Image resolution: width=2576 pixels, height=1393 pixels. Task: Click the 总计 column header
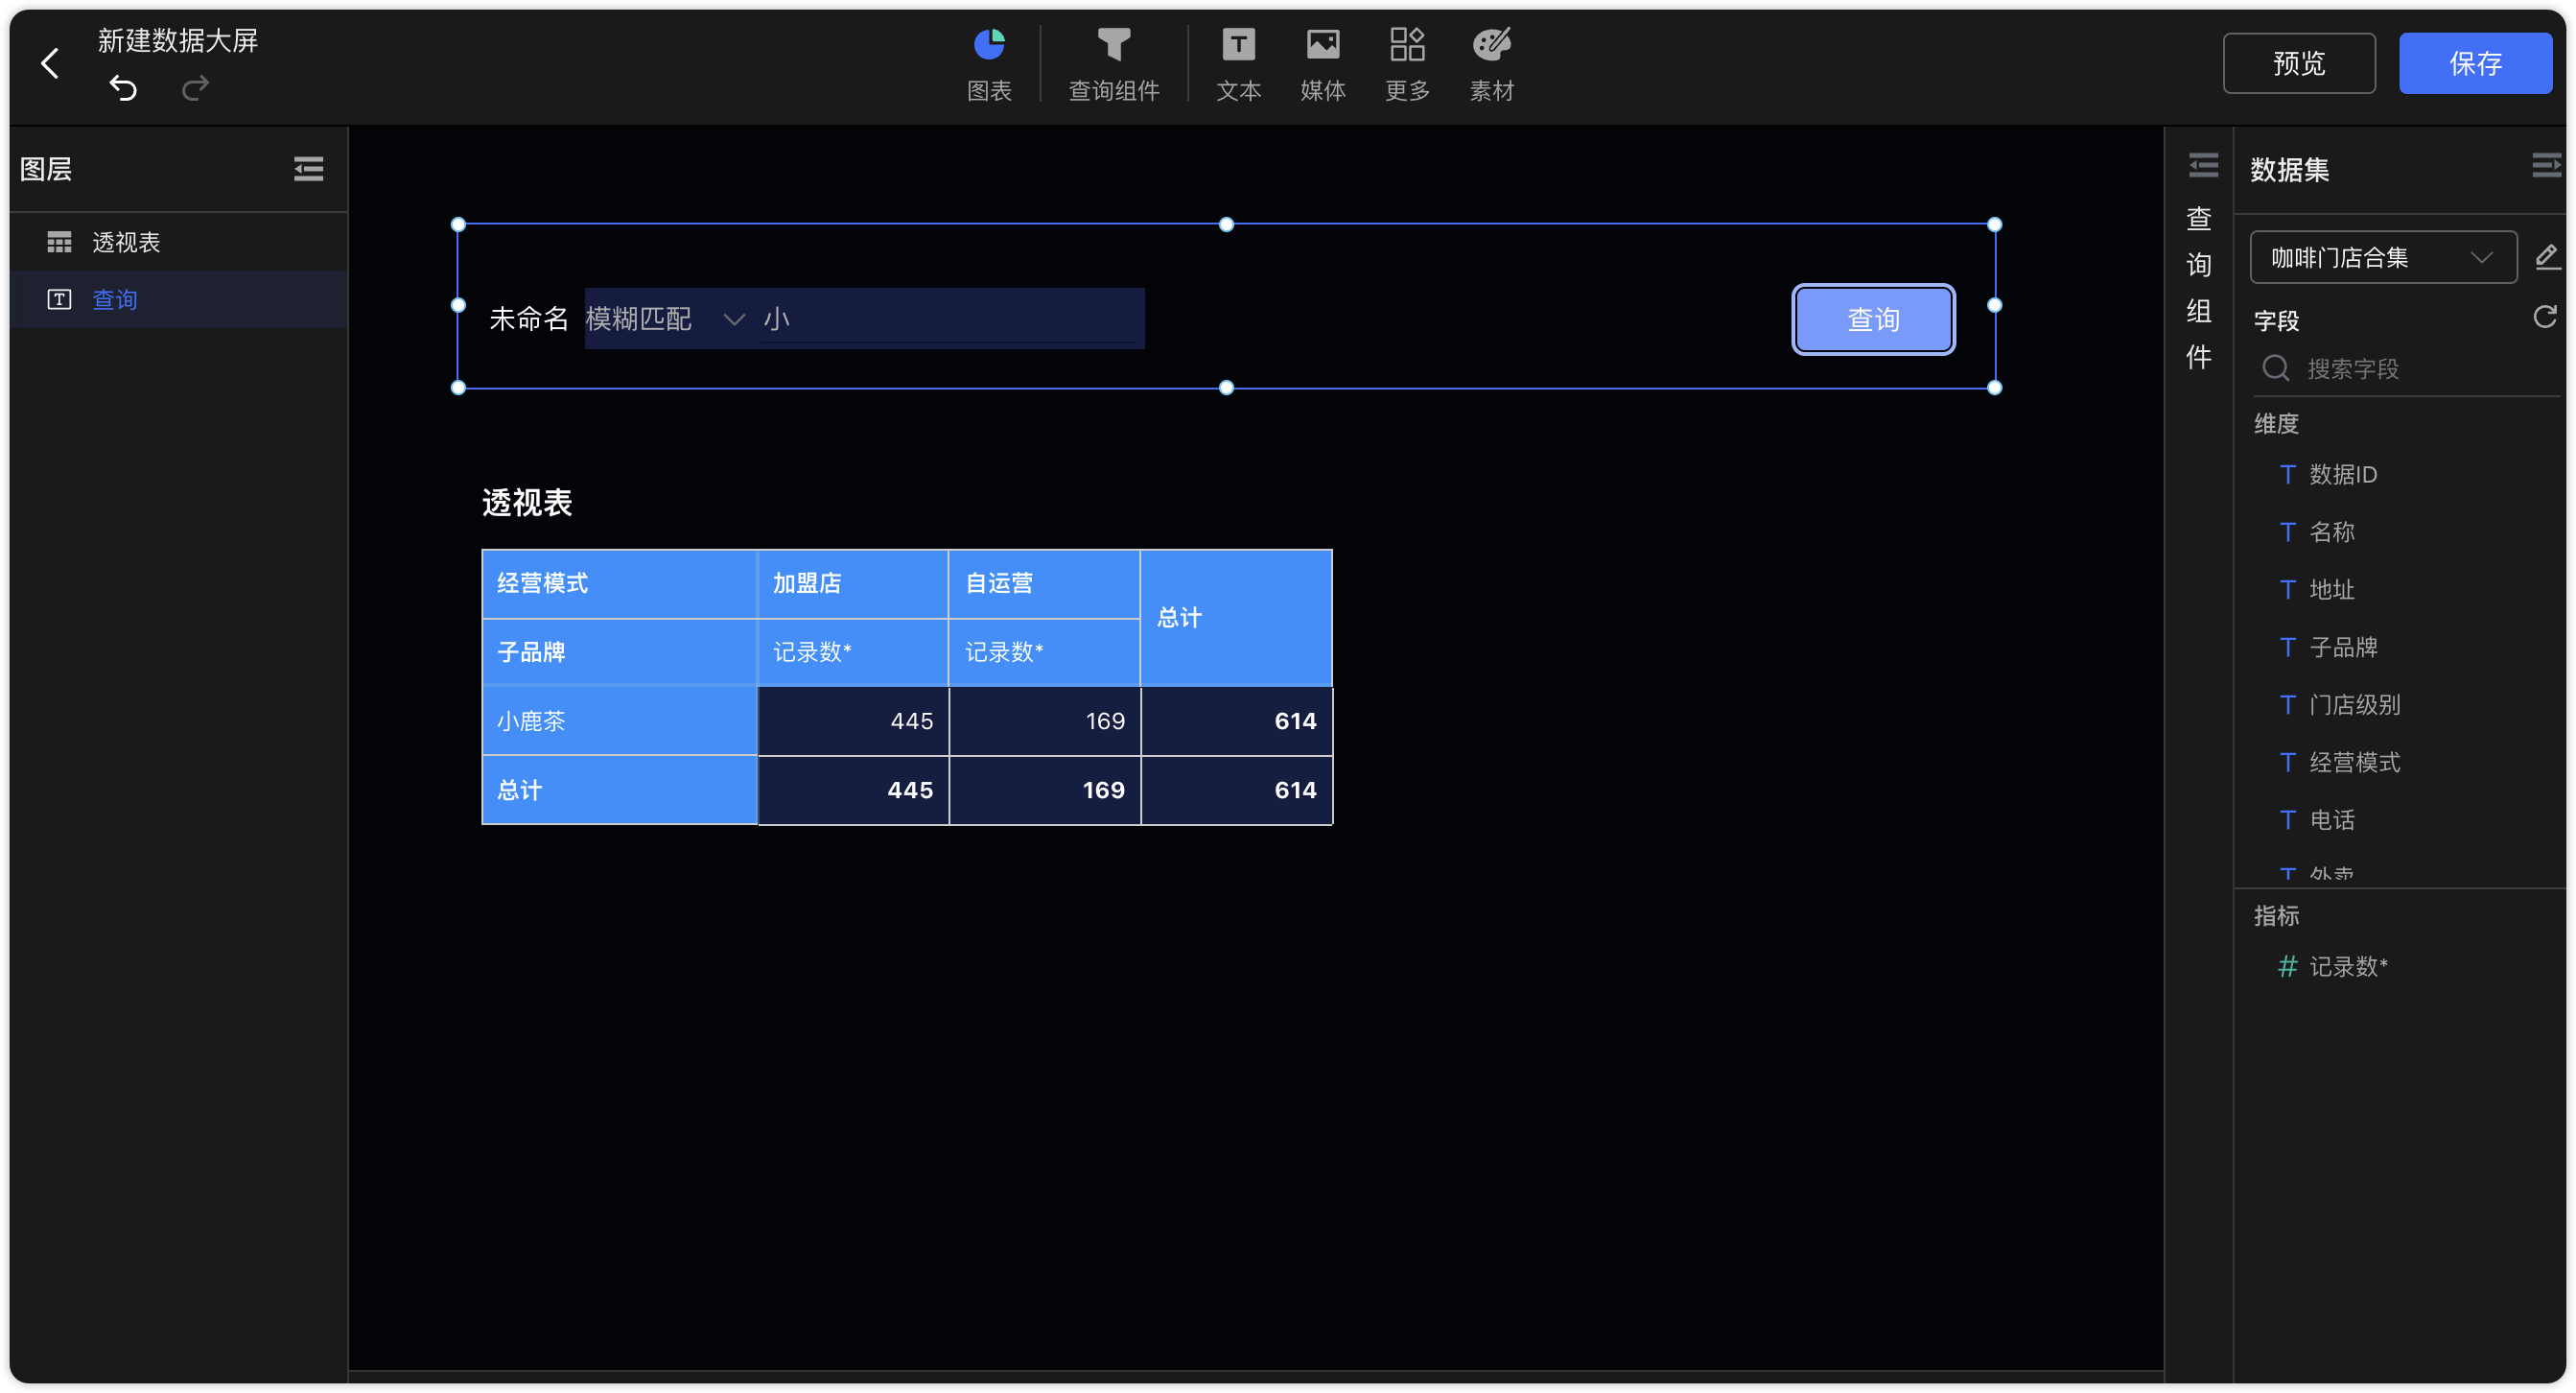point(1236,617)
